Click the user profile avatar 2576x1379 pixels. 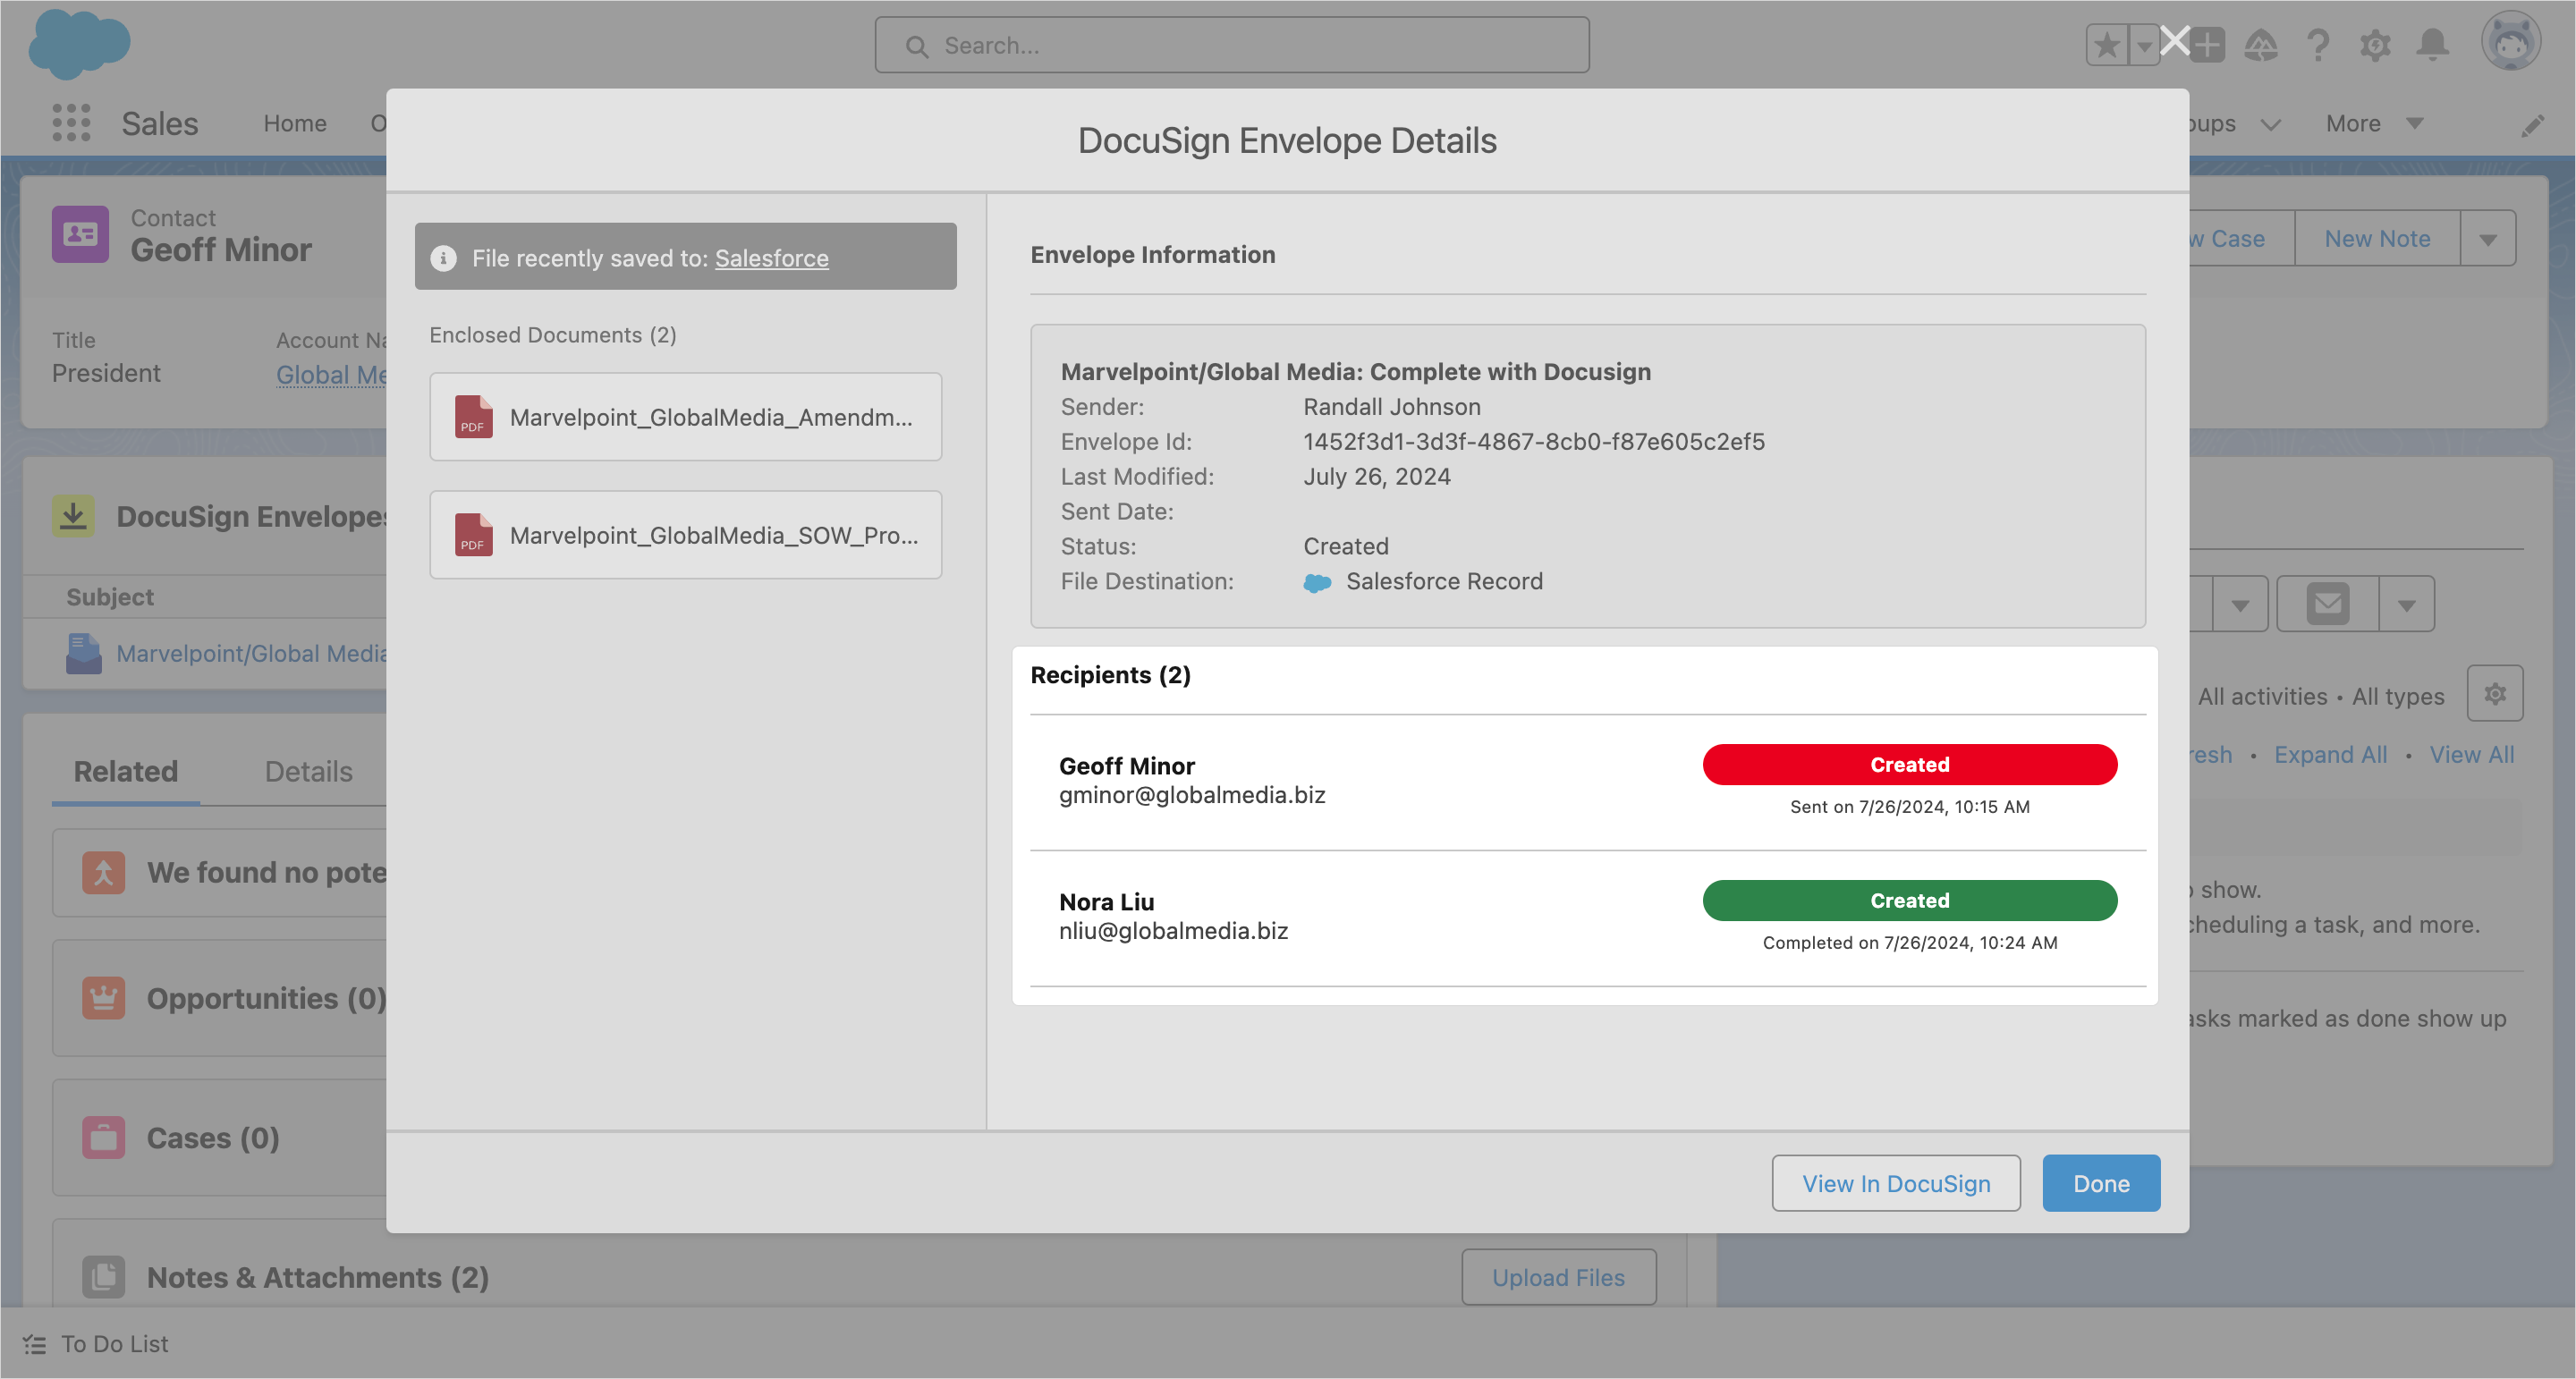pyautogui.click(x=2510, y=42)
